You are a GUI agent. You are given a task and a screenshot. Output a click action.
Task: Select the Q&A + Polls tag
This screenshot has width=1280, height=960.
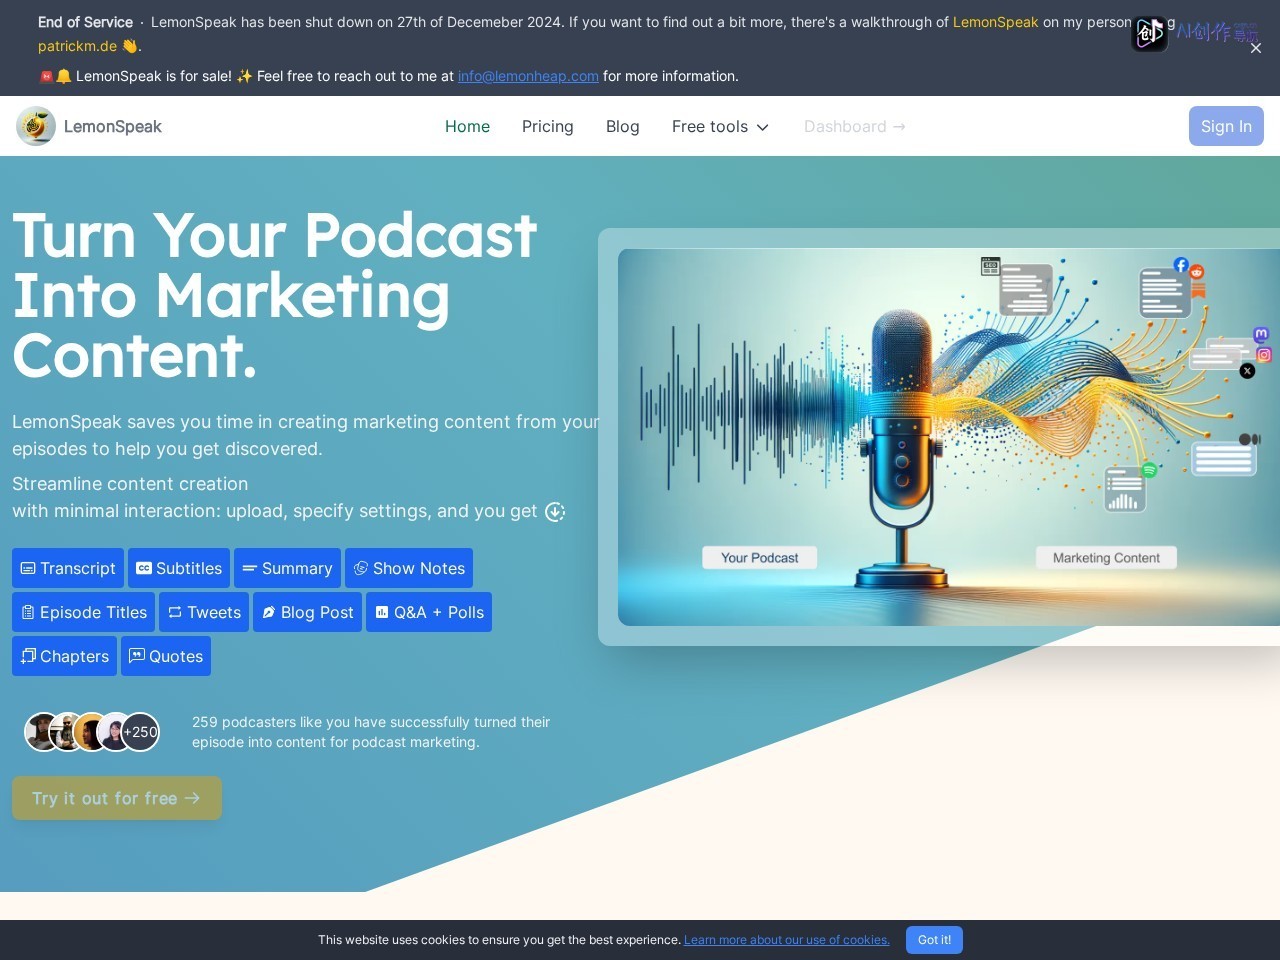[429, 612]
